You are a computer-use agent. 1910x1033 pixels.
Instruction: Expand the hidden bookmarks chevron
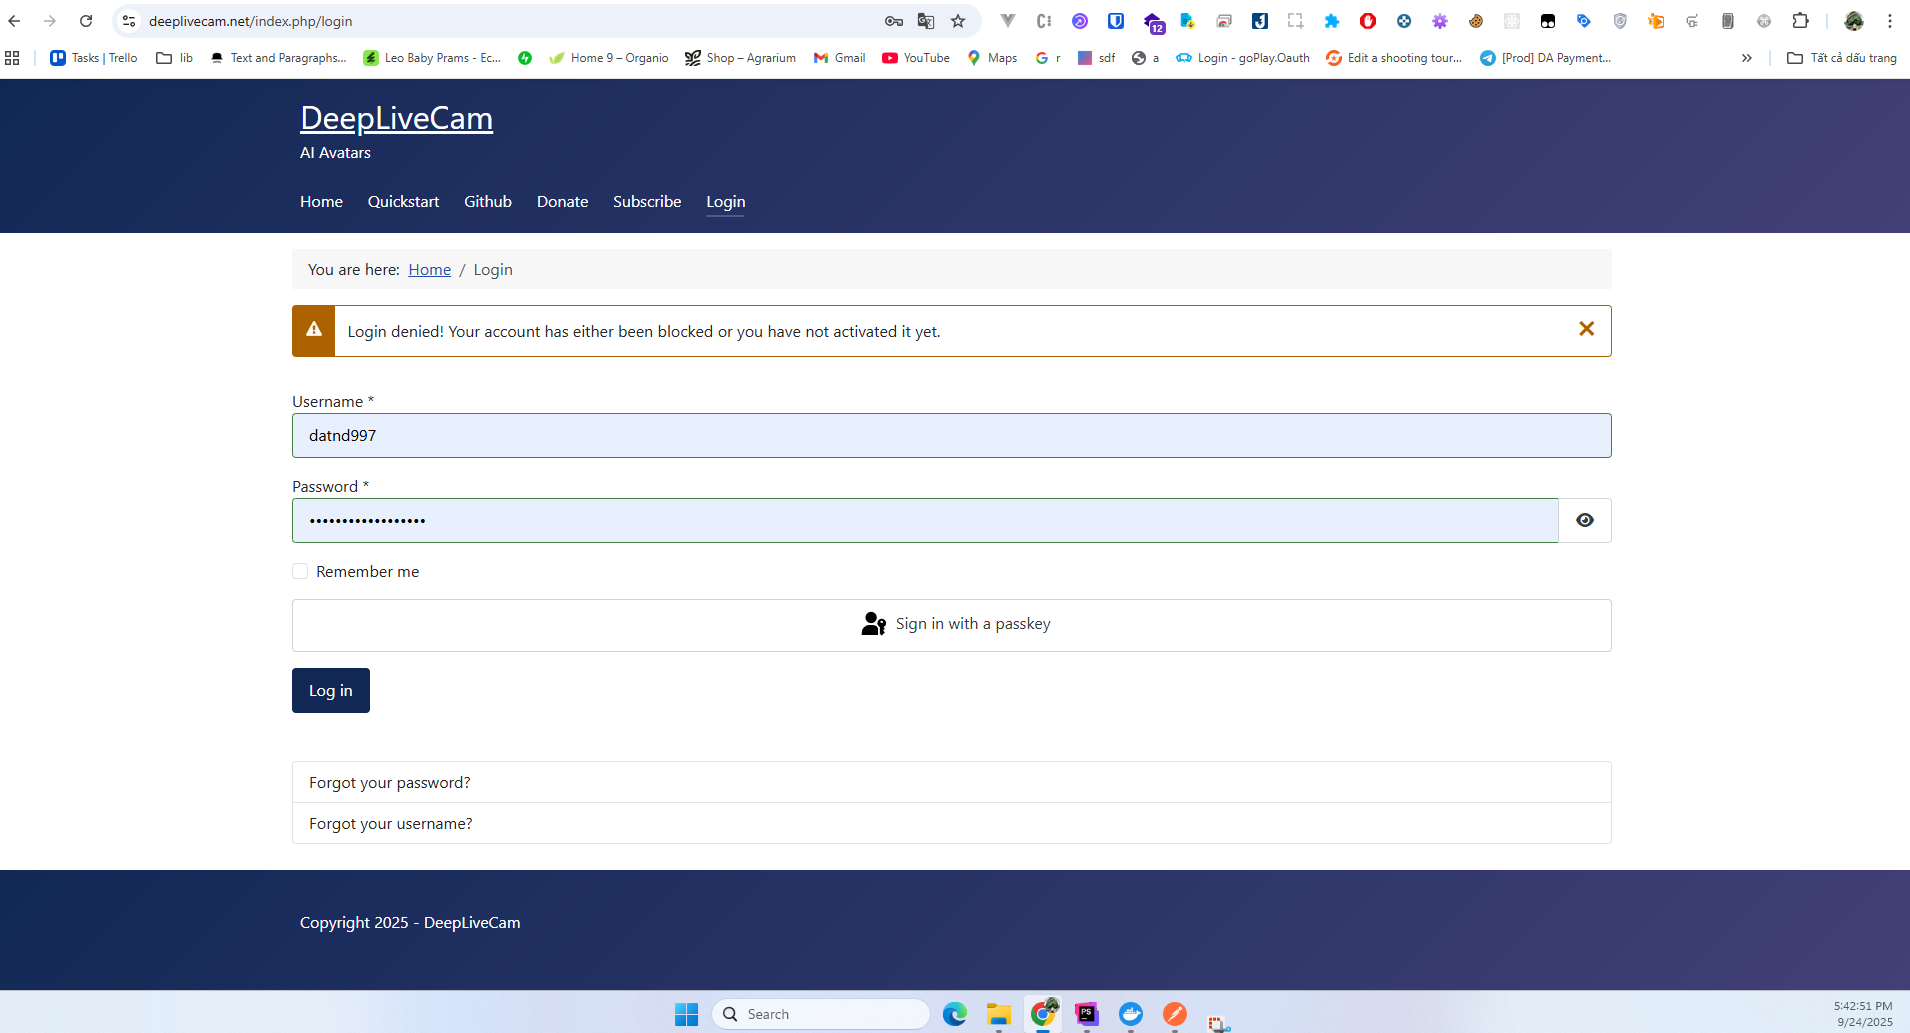click(x=1746, y=58)
